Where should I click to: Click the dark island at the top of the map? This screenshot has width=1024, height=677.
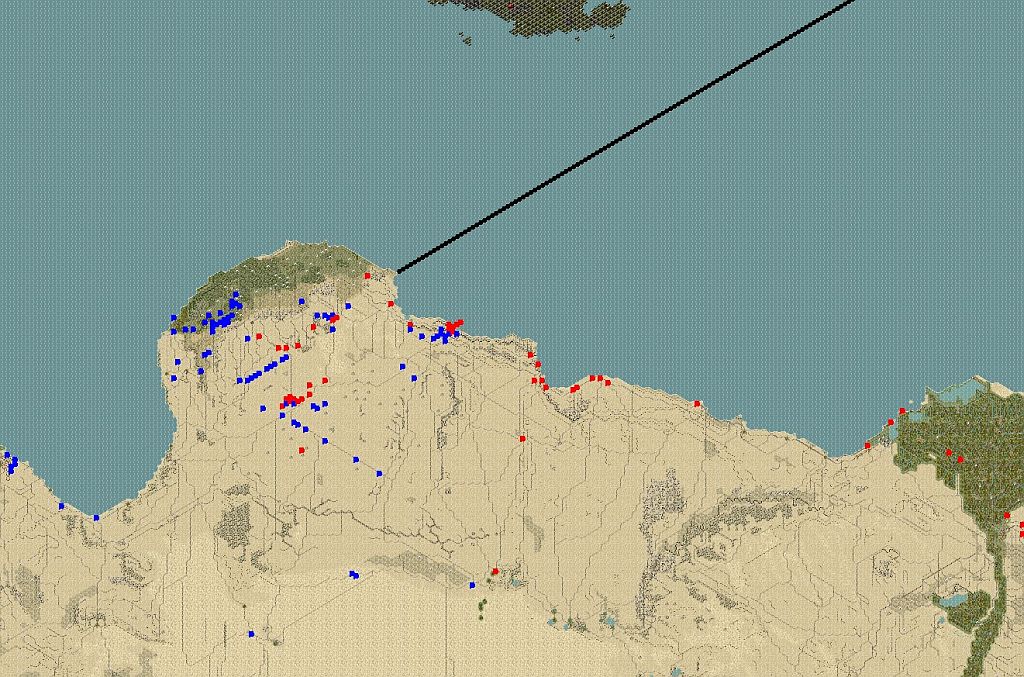pyautogui.click(x=529, y=16)
